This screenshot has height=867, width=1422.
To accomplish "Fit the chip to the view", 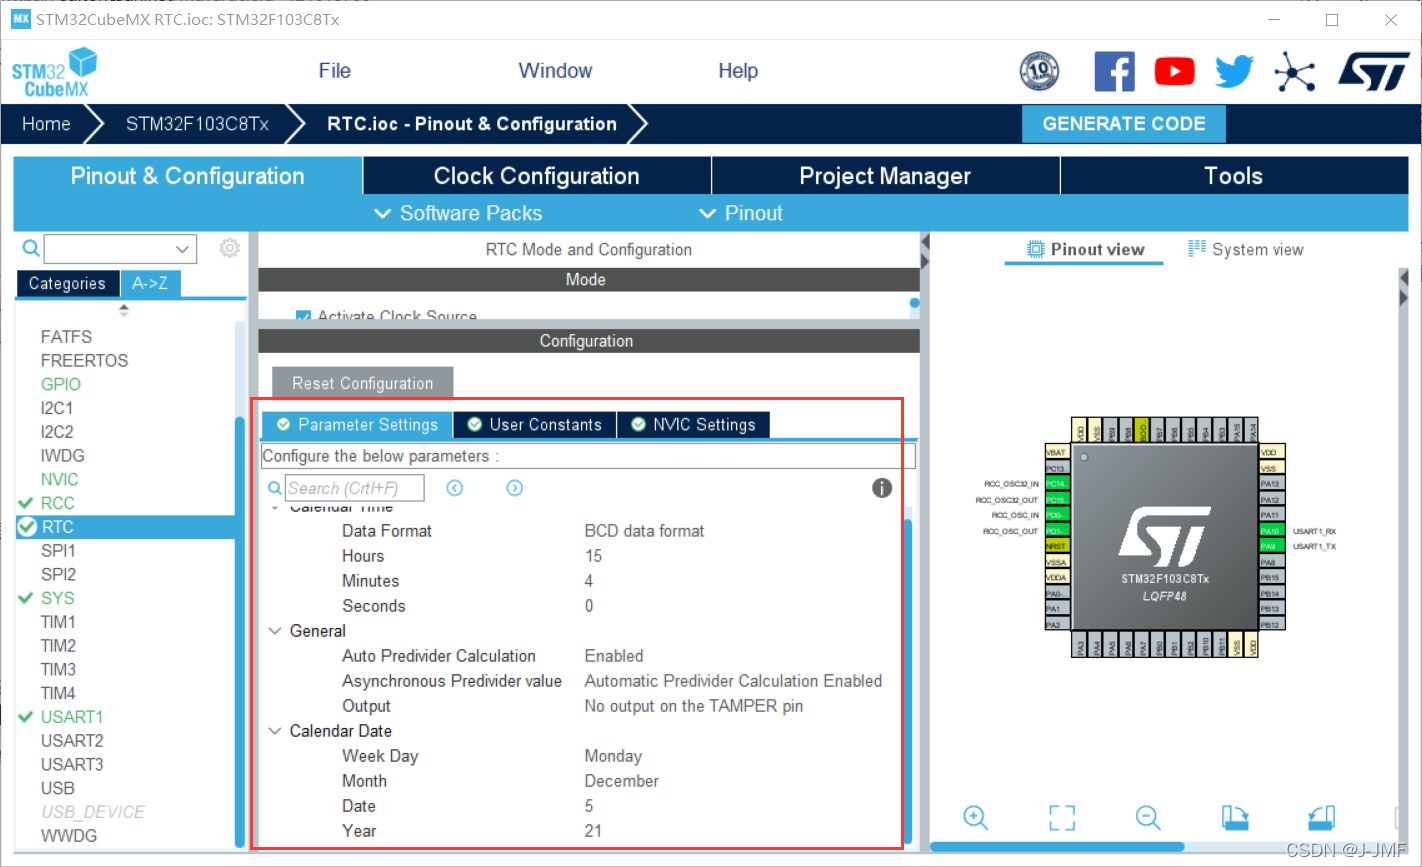I will [x=1062, y=817].
